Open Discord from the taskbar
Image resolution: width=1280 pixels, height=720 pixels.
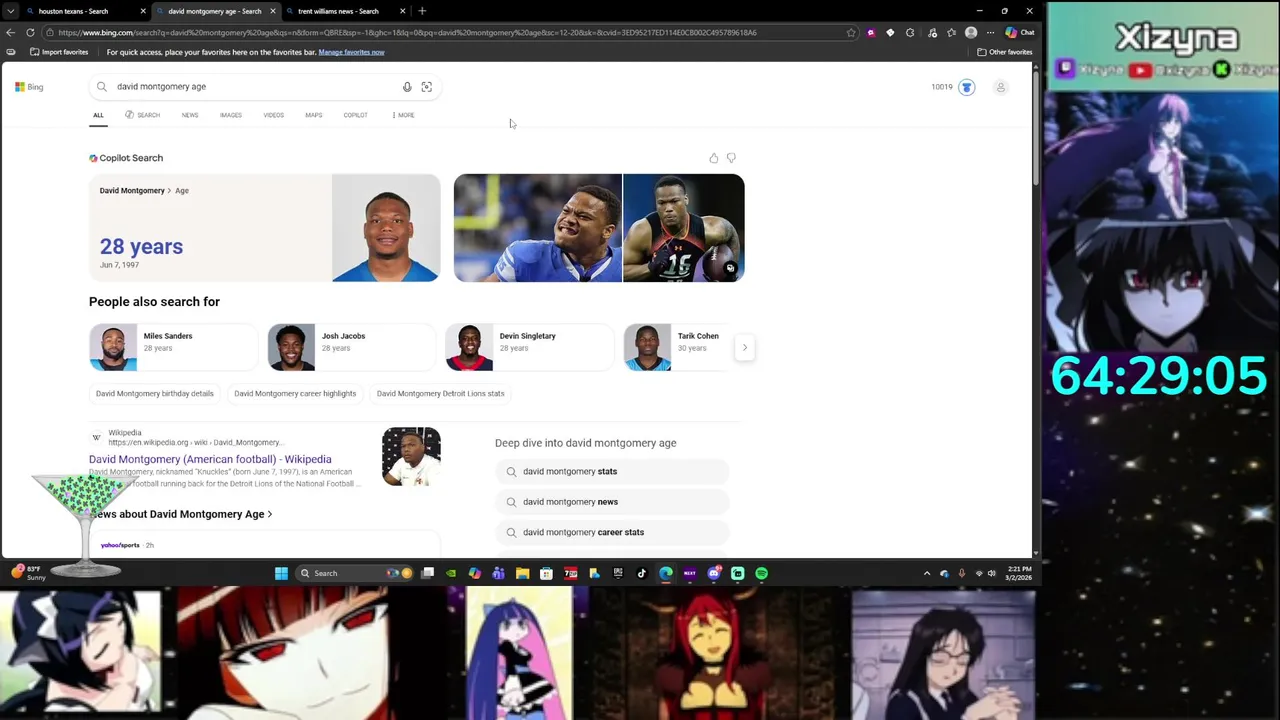(x=714, y=573)
